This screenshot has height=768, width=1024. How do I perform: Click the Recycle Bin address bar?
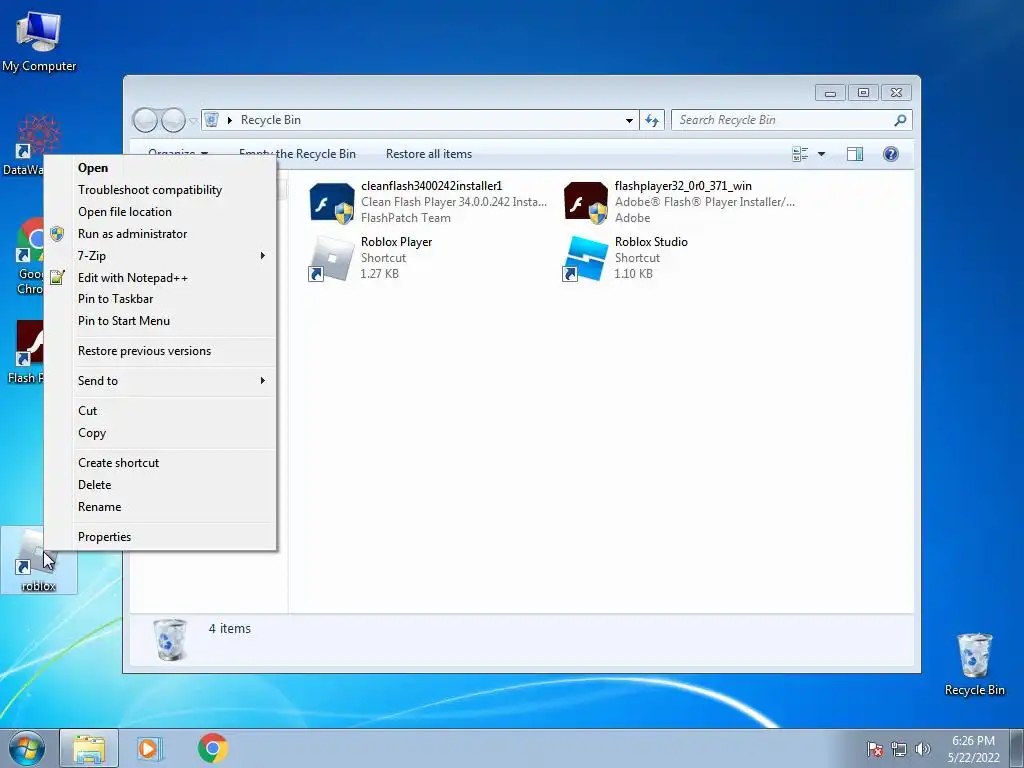click(420, 120)
